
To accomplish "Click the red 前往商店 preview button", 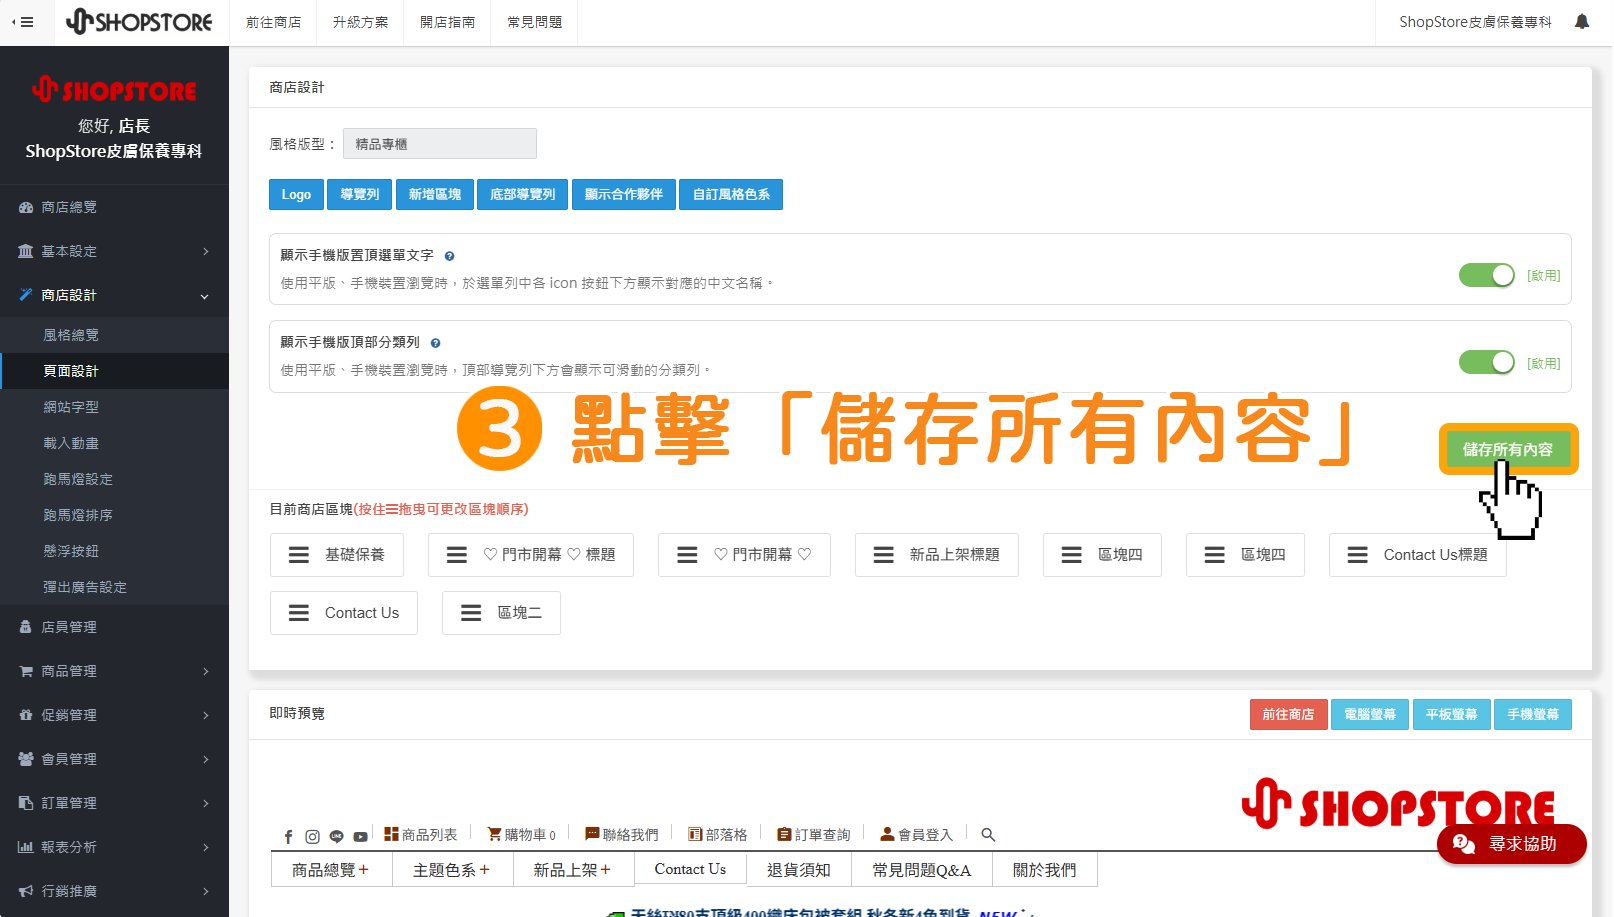I will click(x=1288, y=714).
